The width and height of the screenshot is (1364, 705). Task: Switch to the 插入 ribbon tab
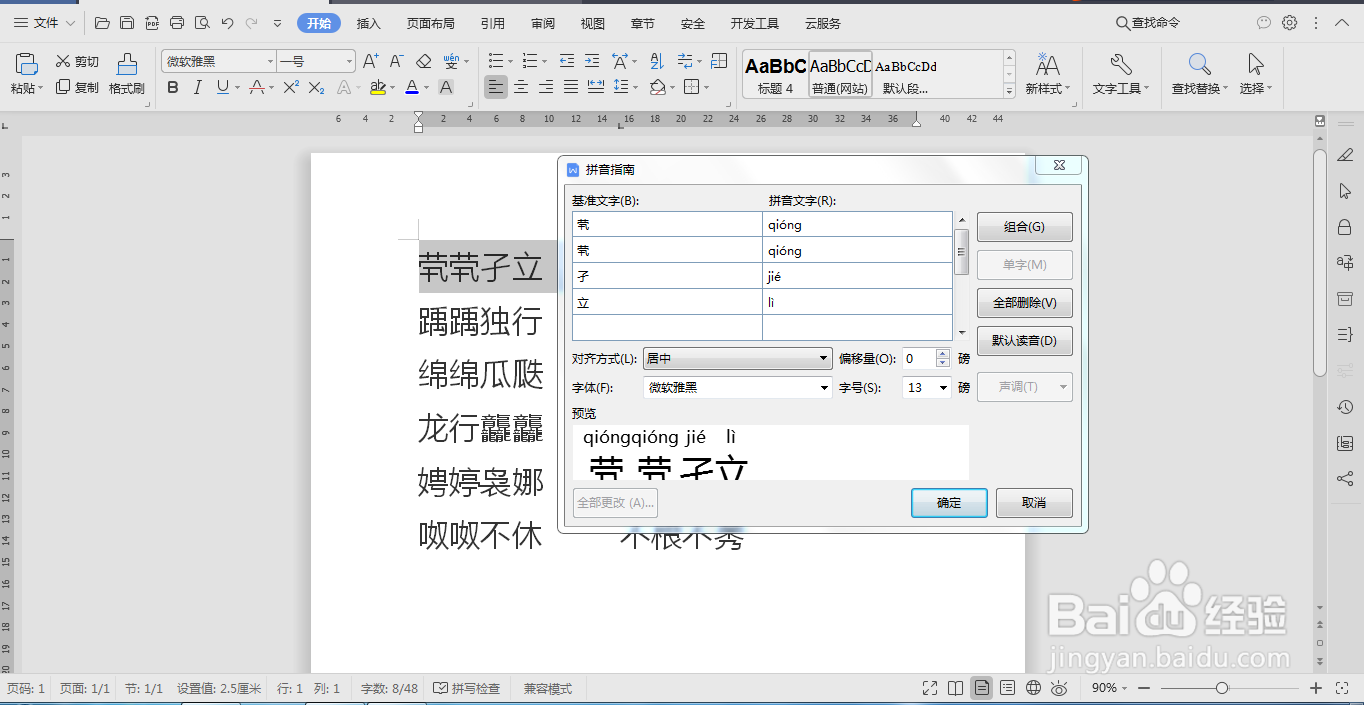pyautogui.click(x=368, y=22)
